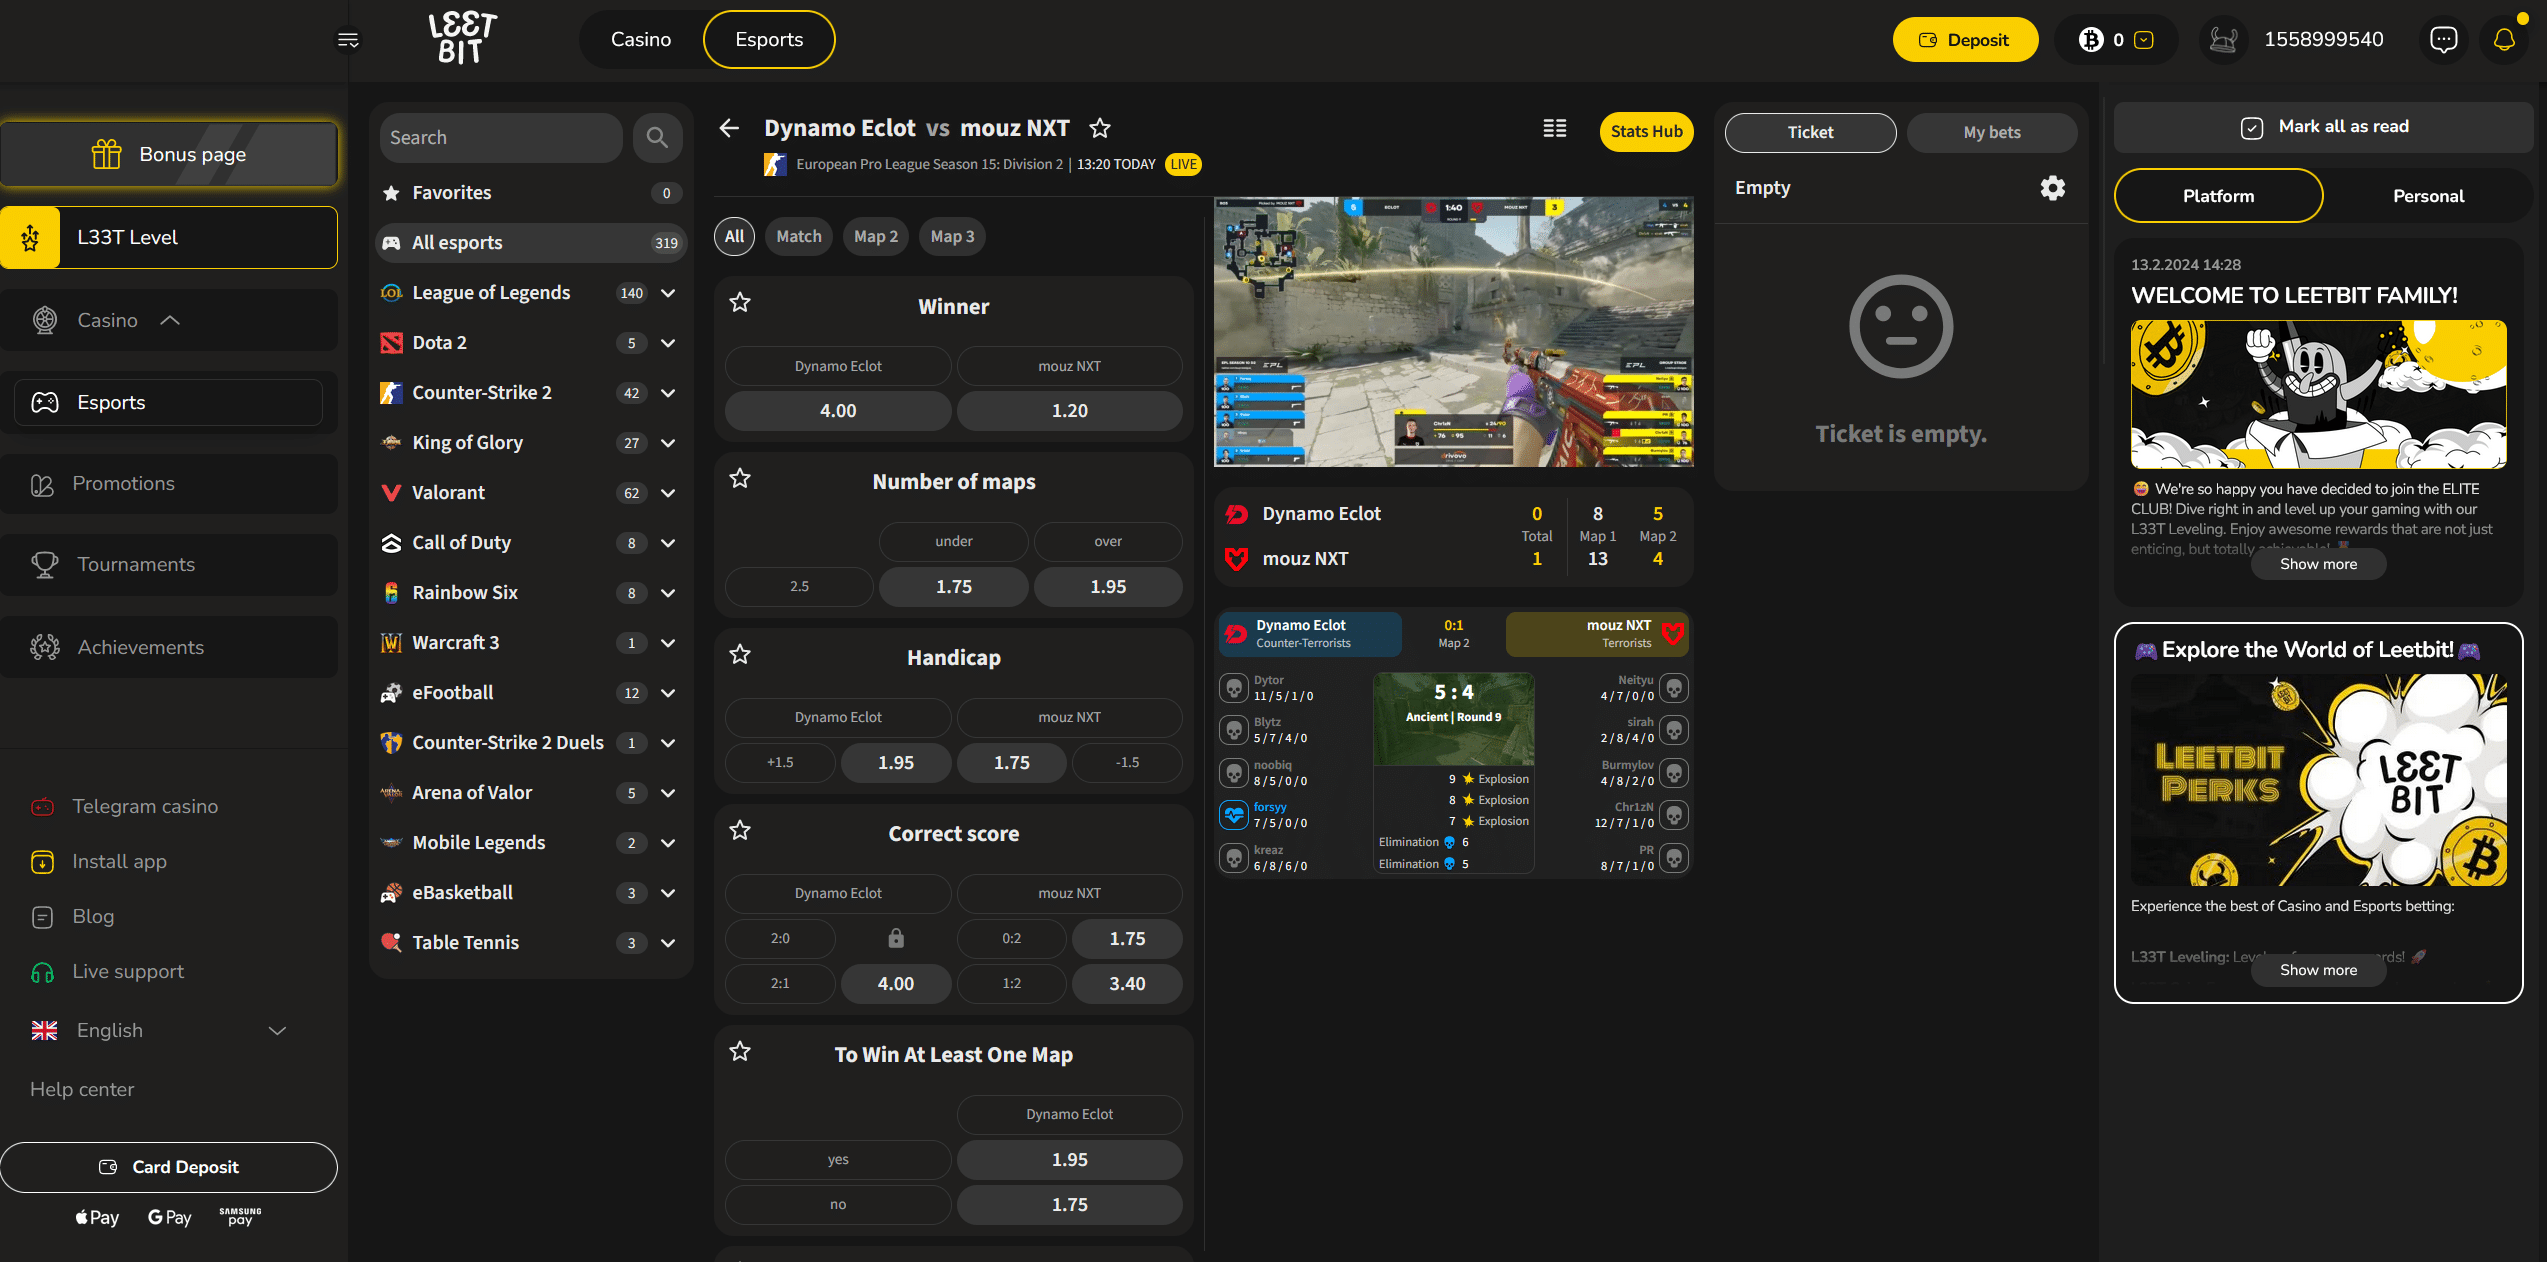The image size is (2547, 1262).
Task: Click Show more on the welcome message
Action: click(x=2318, y=563)
